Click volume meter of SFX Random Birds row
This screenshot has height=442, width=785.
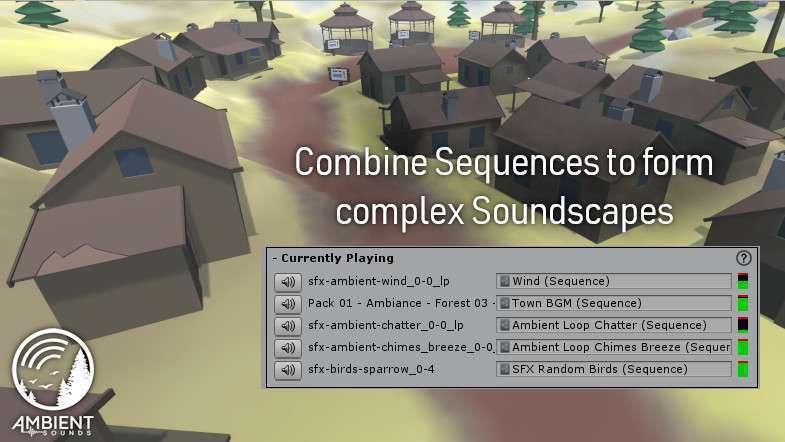pyautogui.click(x=743, y=369)
